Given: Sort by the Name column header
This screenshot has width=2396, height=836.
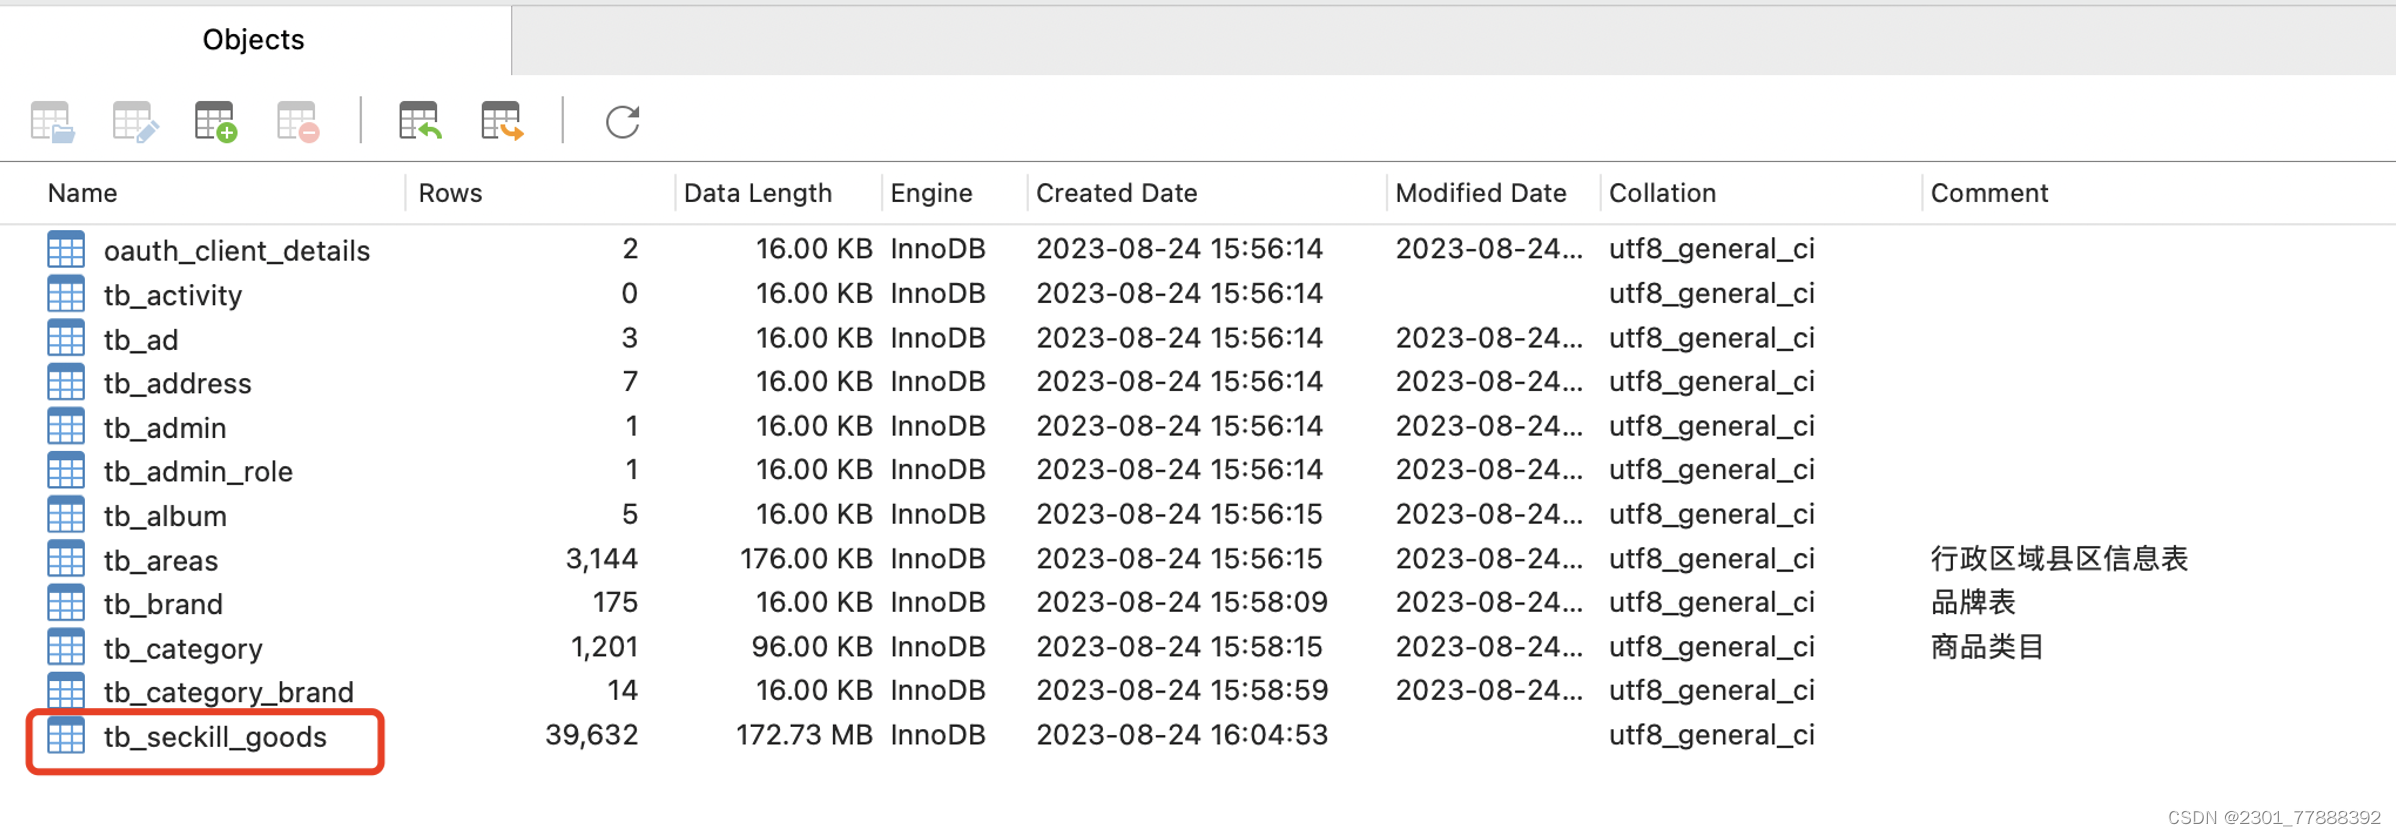Looking at the screenshot, I should click(82, 193).
